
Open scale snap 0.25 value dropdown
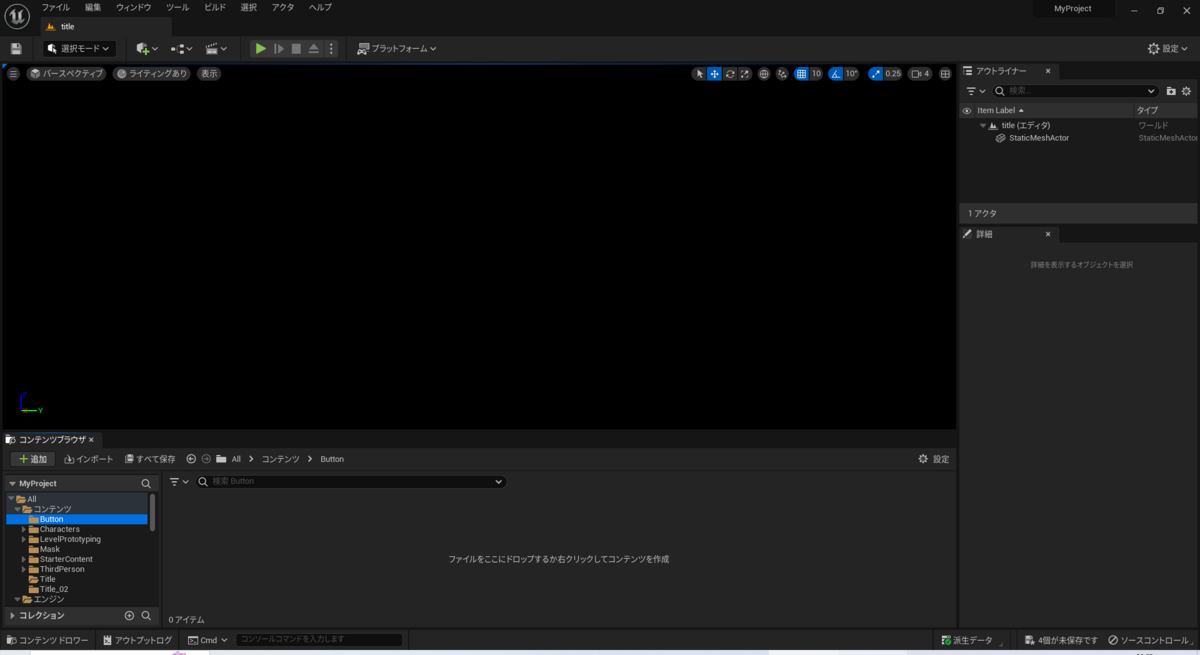click(x=893, y=74)
